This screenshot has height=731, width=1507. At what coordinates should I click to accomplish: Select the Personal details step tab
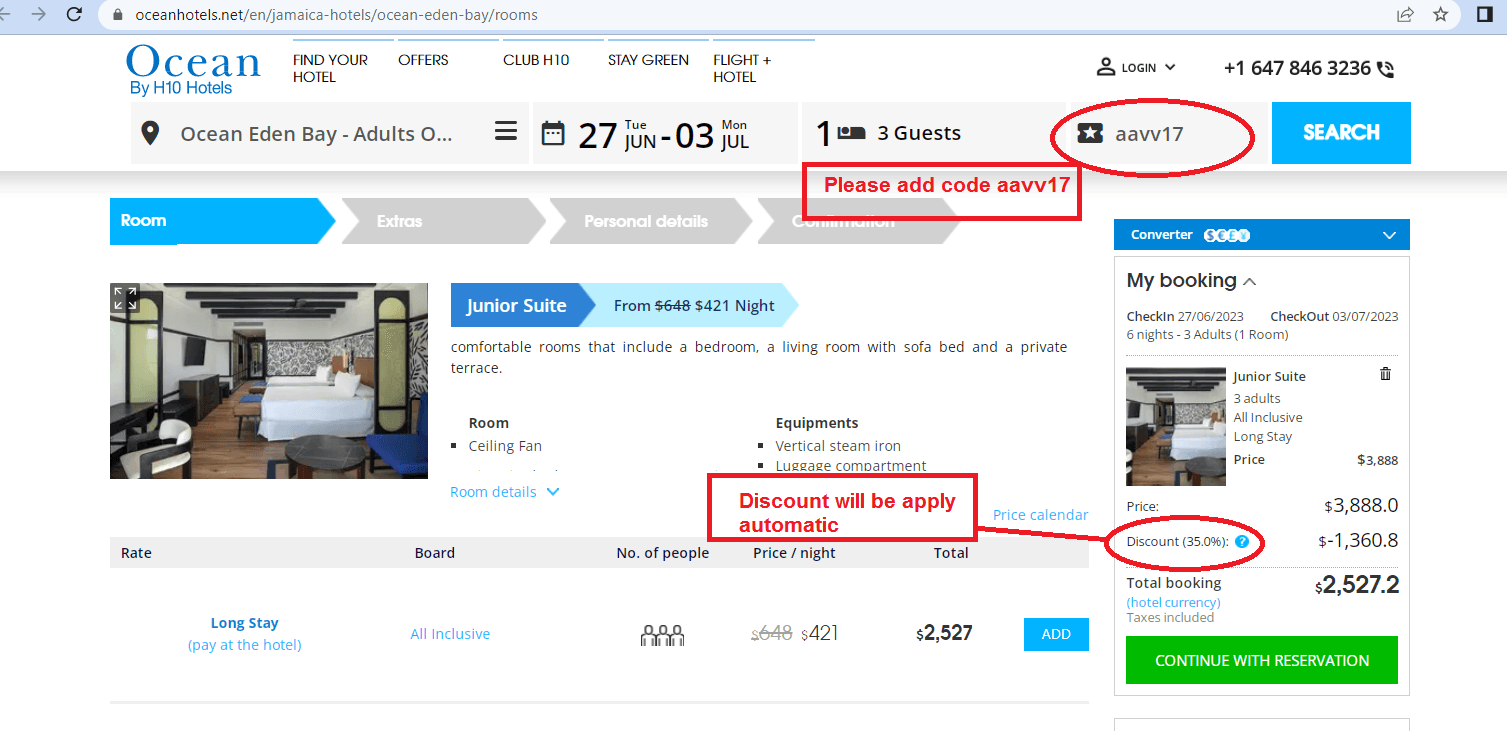(x=650, y=221)
